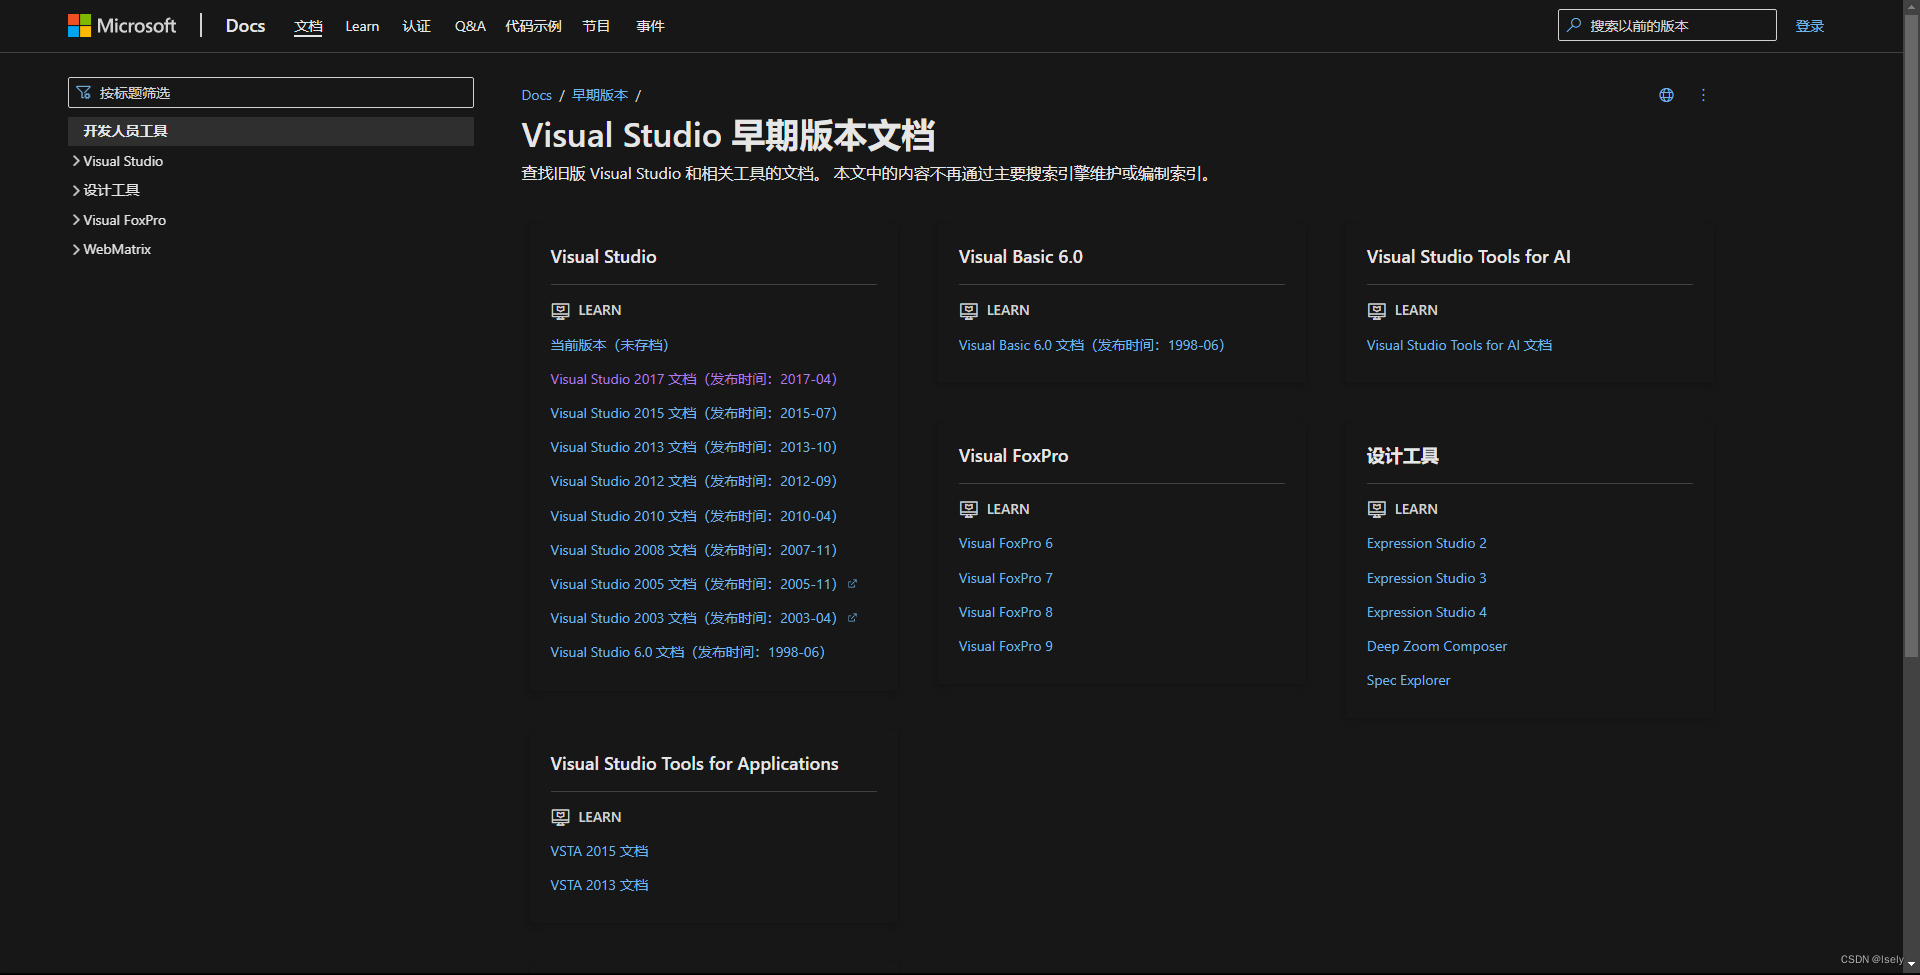Open the 文档 menu item

click(308, 26)
